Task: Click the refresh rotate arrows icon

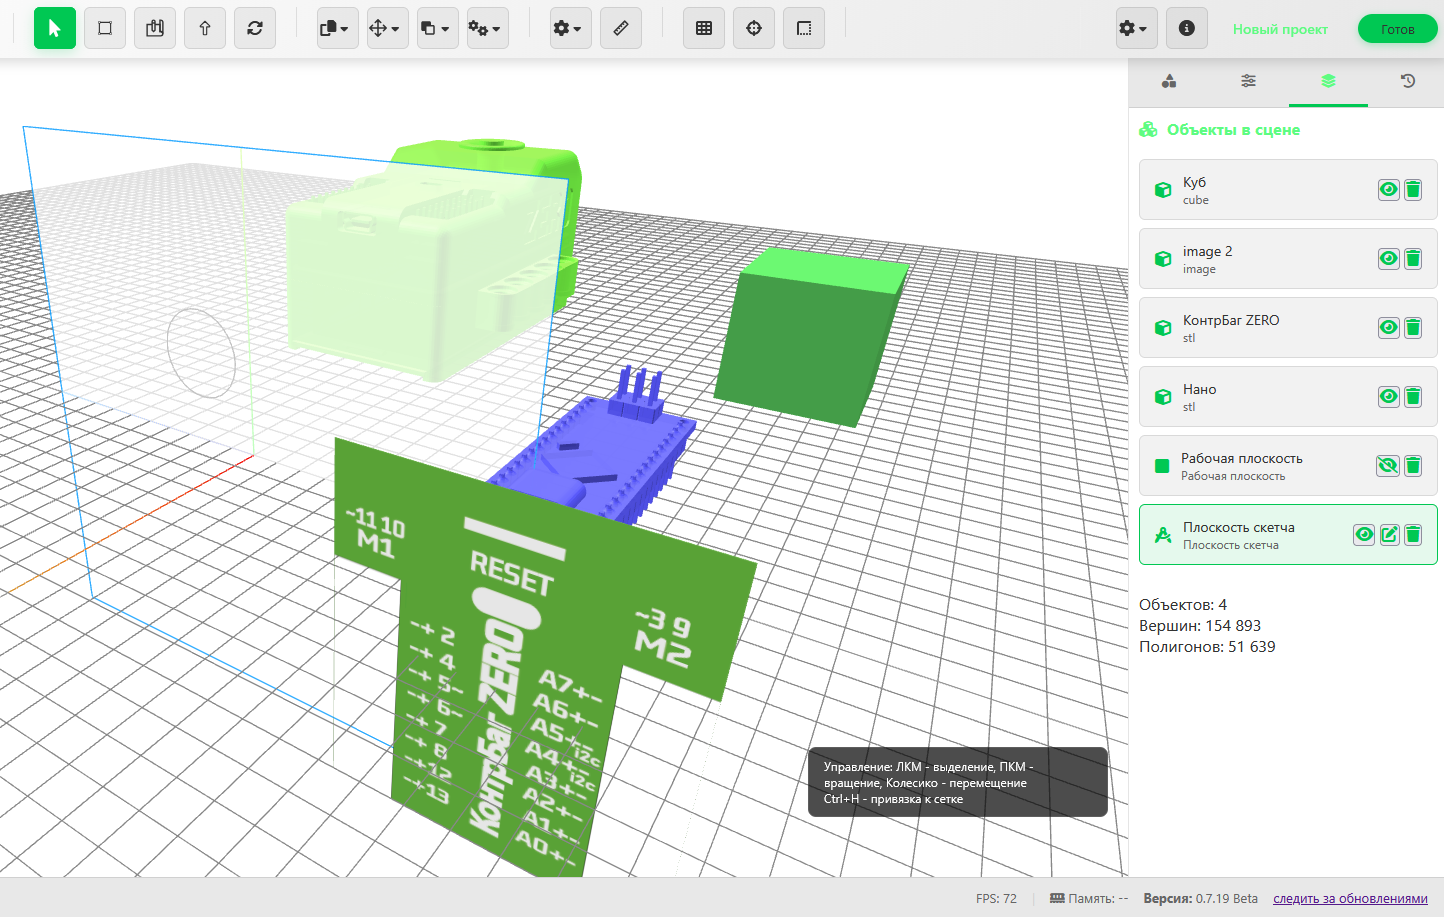Action: (255, 28)
